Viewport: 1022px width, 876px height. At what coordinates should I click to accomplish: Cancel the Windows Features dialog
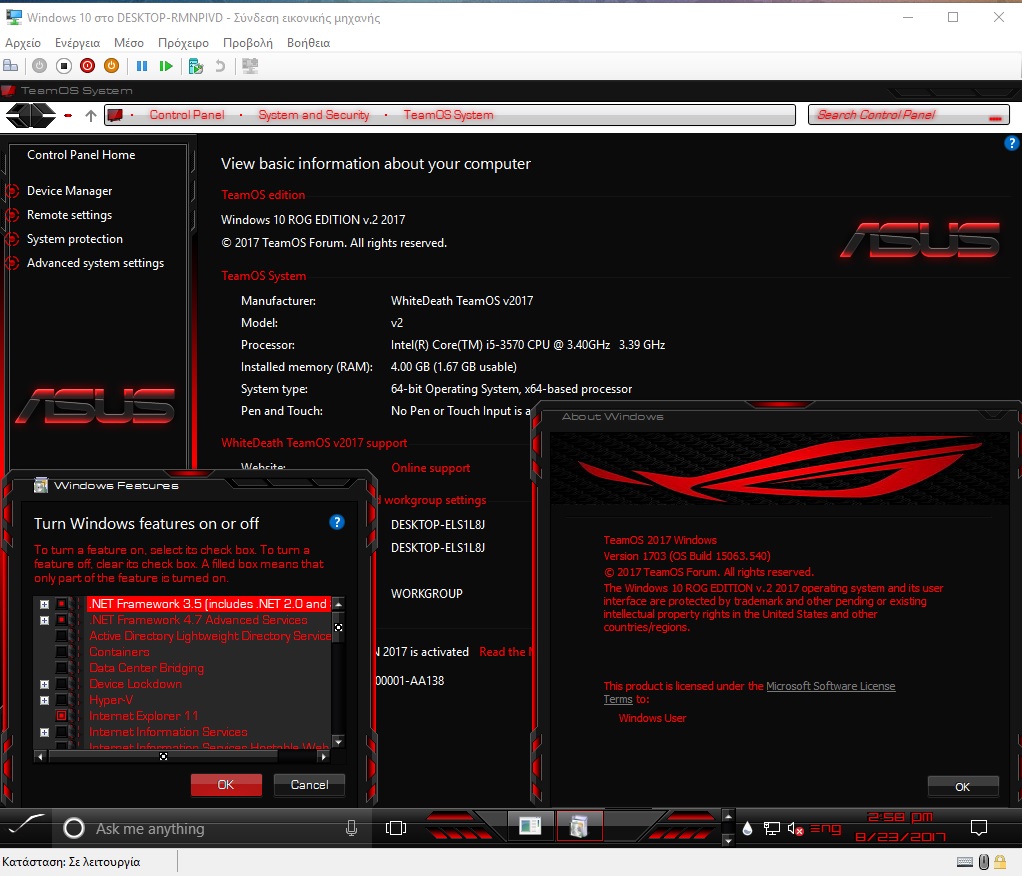tap(309, 785)
